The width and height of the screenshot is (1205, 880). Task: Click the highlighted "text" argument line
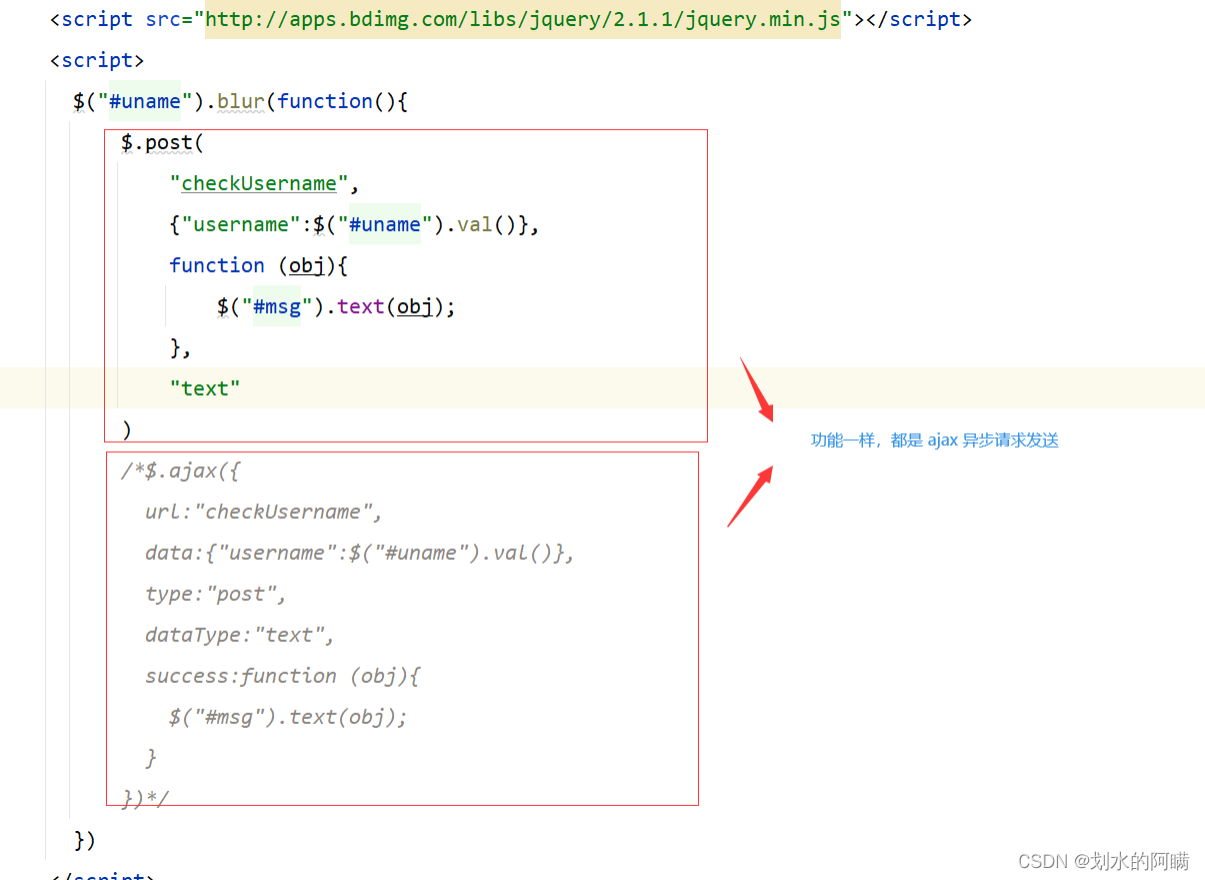coord(205,388)
